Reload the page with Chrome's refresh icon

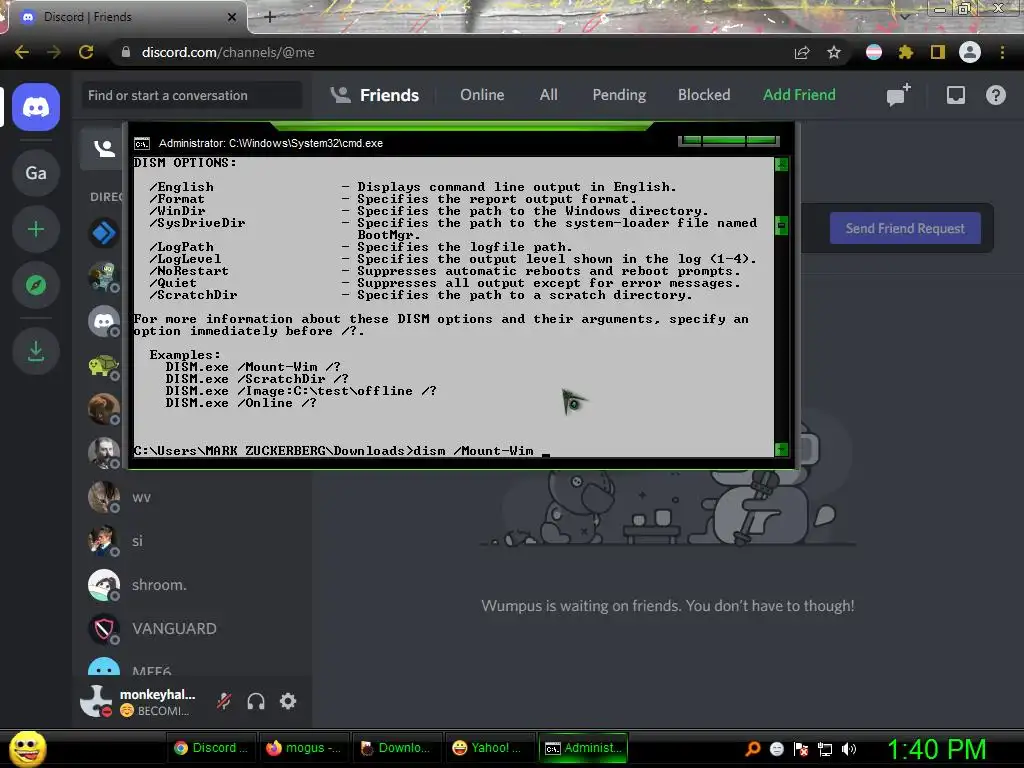pos(86,52)
